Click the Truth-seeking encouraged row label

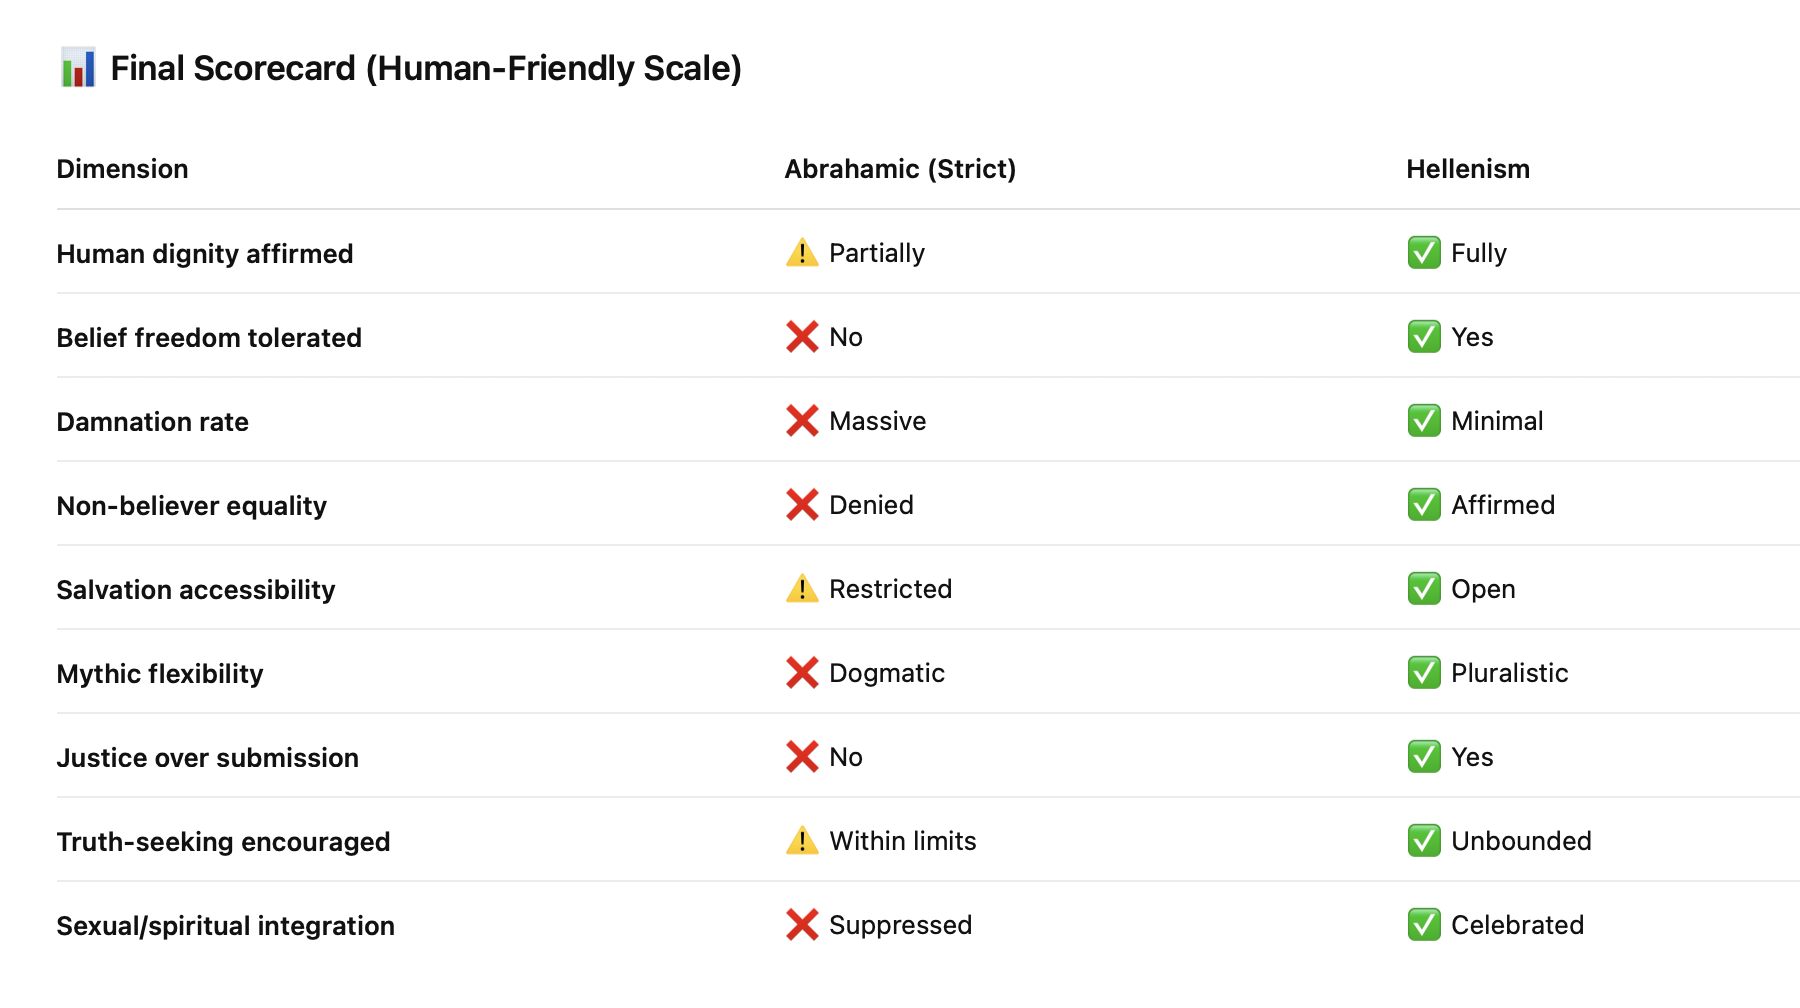(223, 842)
